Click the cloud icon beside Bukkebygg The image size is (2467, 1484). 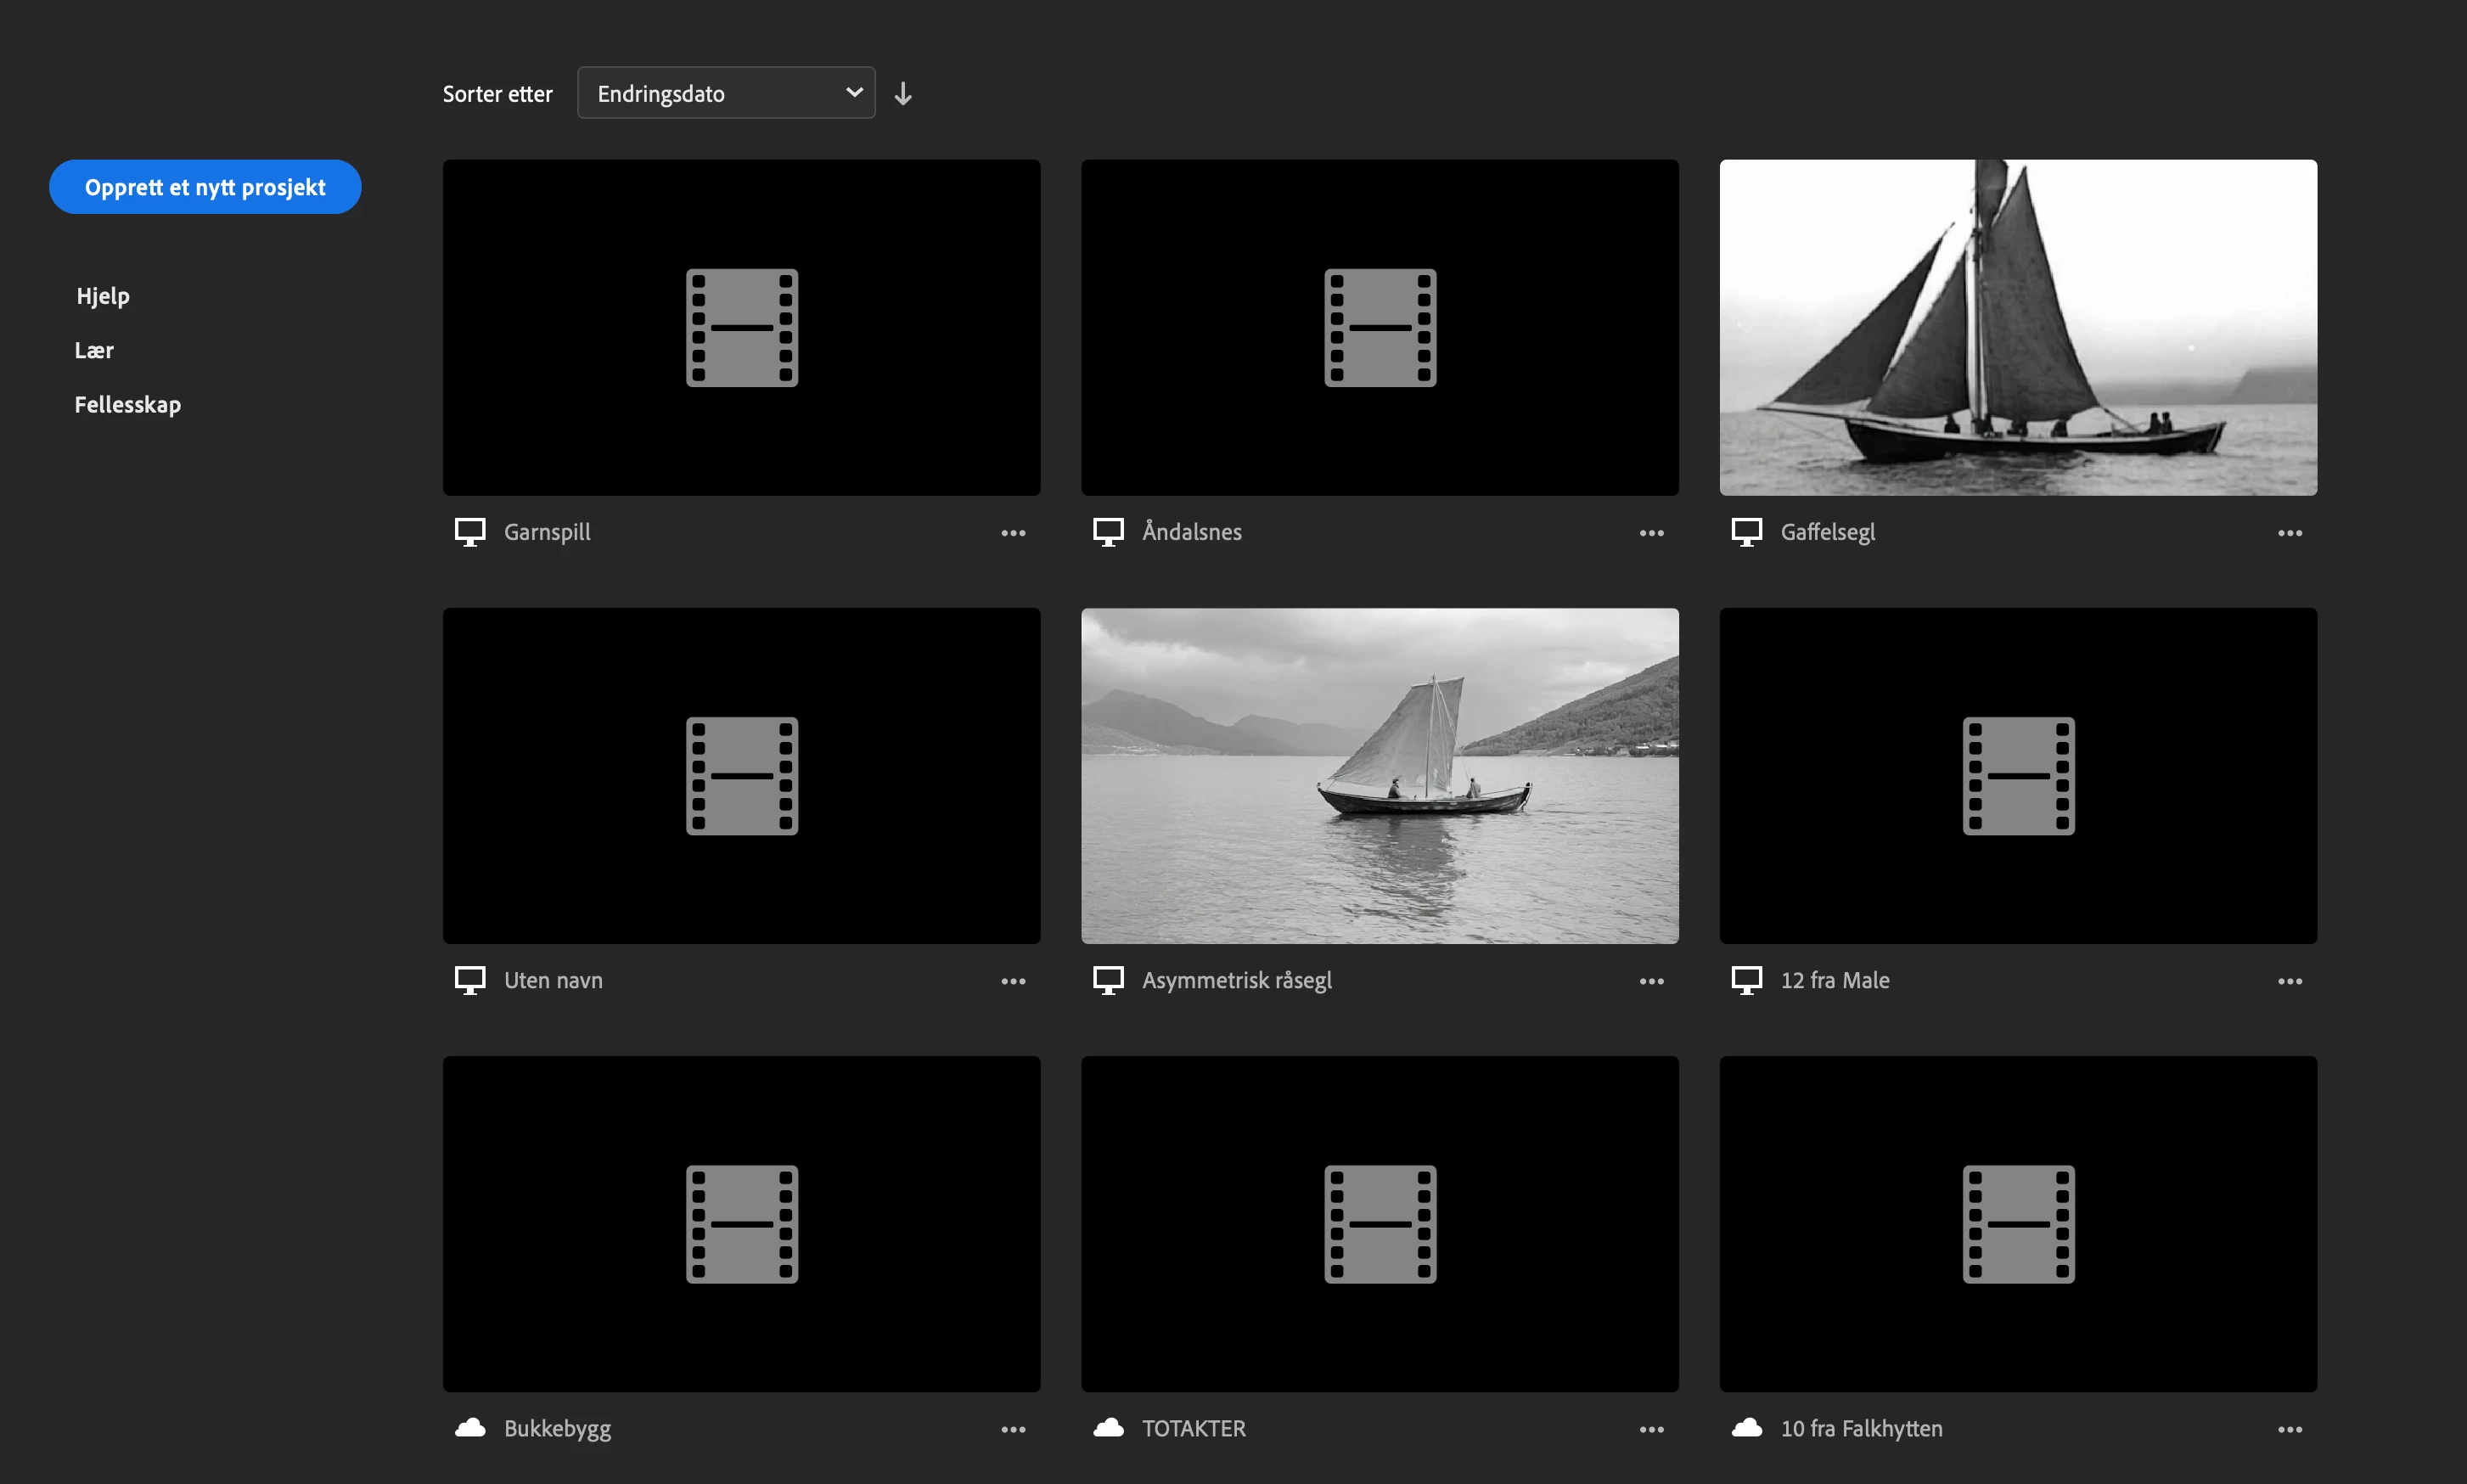[470, 1428]
